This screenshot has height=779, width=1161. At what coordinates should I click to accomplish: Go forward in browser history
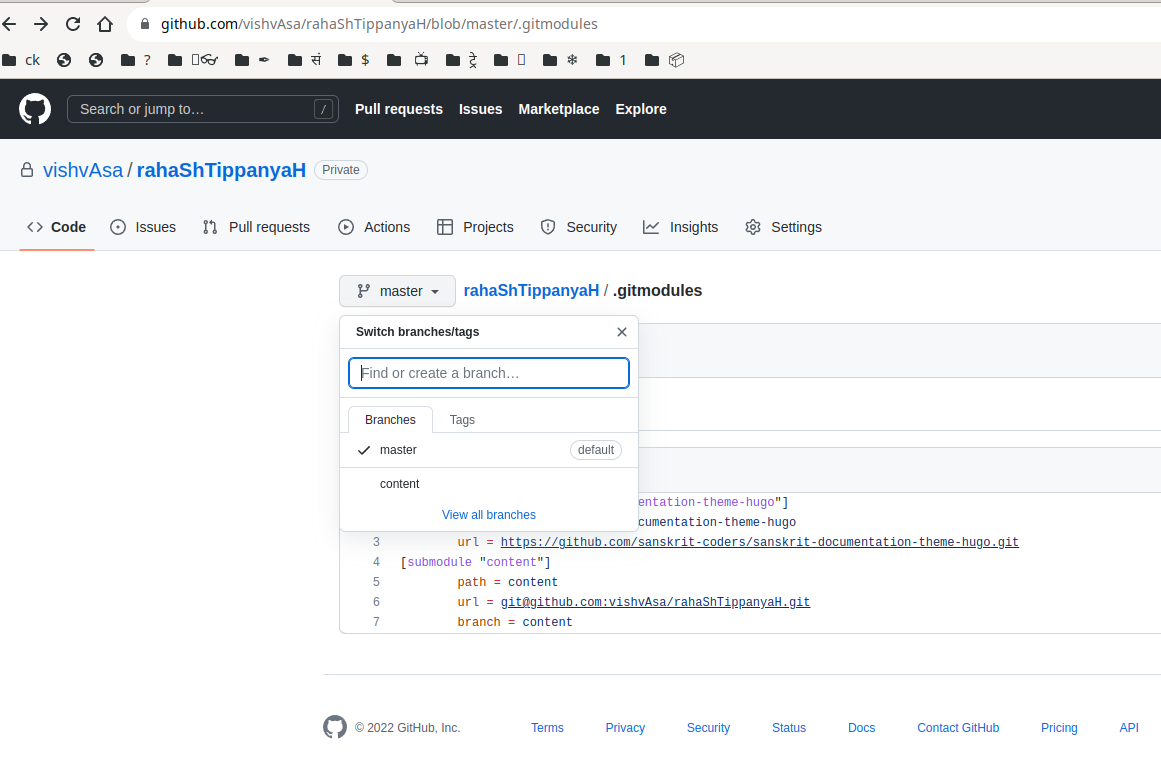[x=41, y=24]
